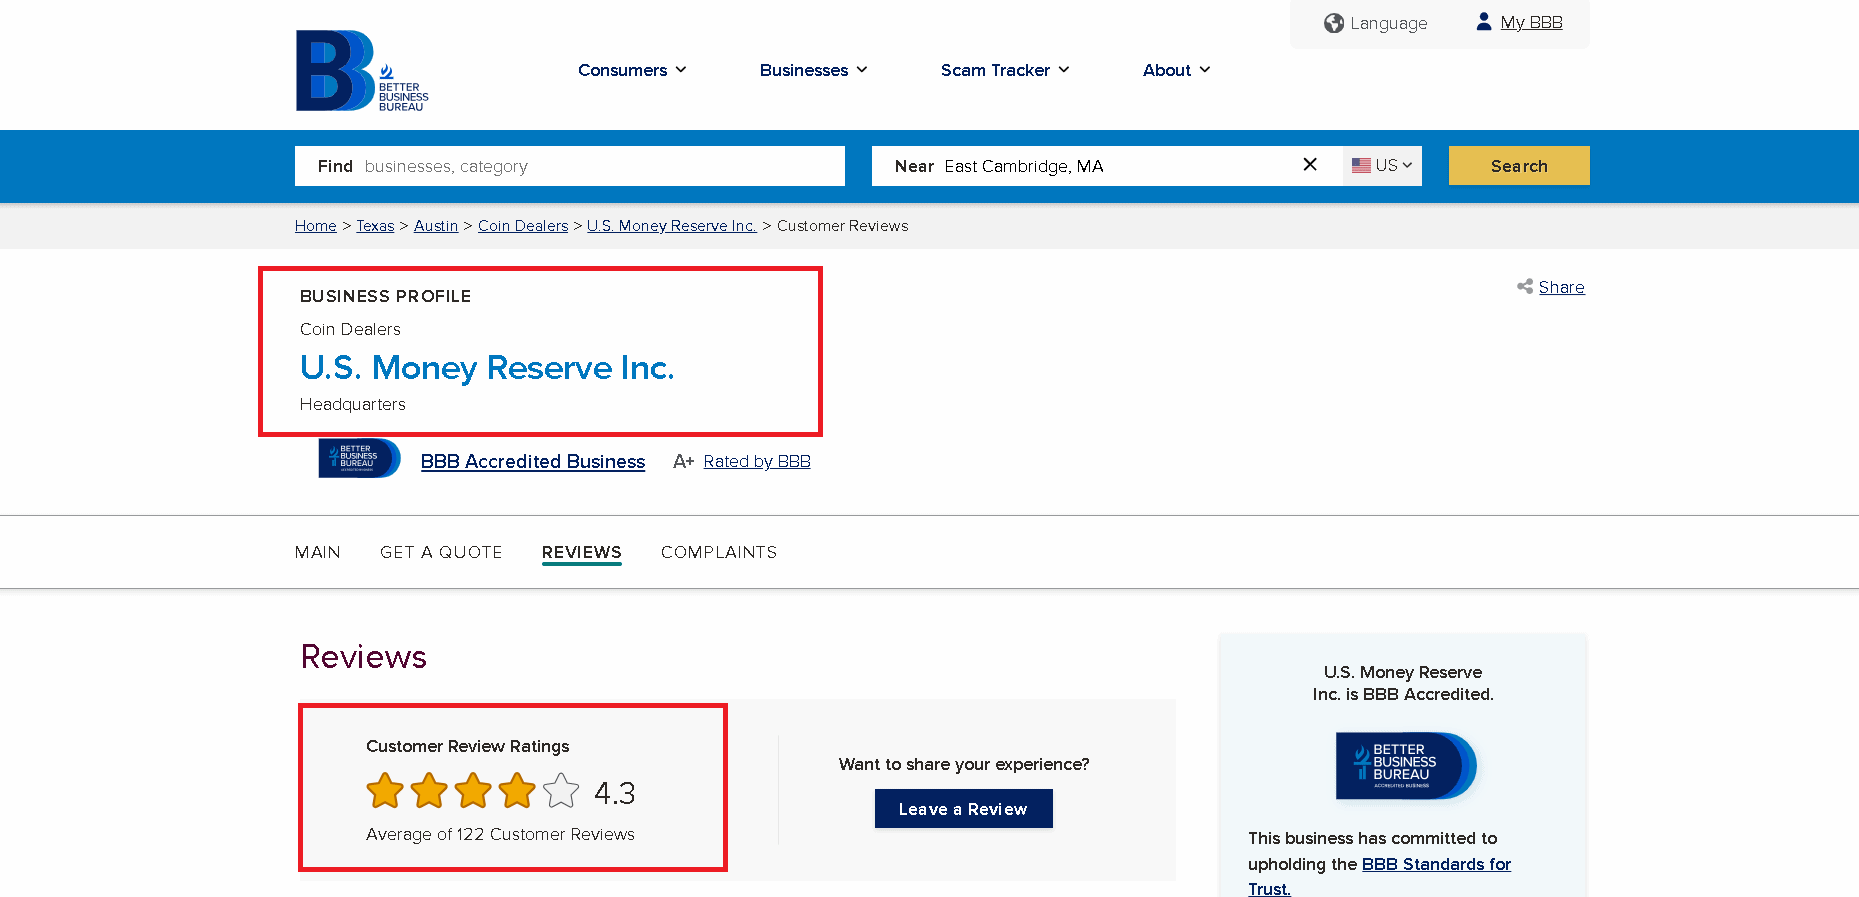Viewport: 1859px width, 897px height.
Task: Go to Texas breadcrumb
Action: coord(375,226)
